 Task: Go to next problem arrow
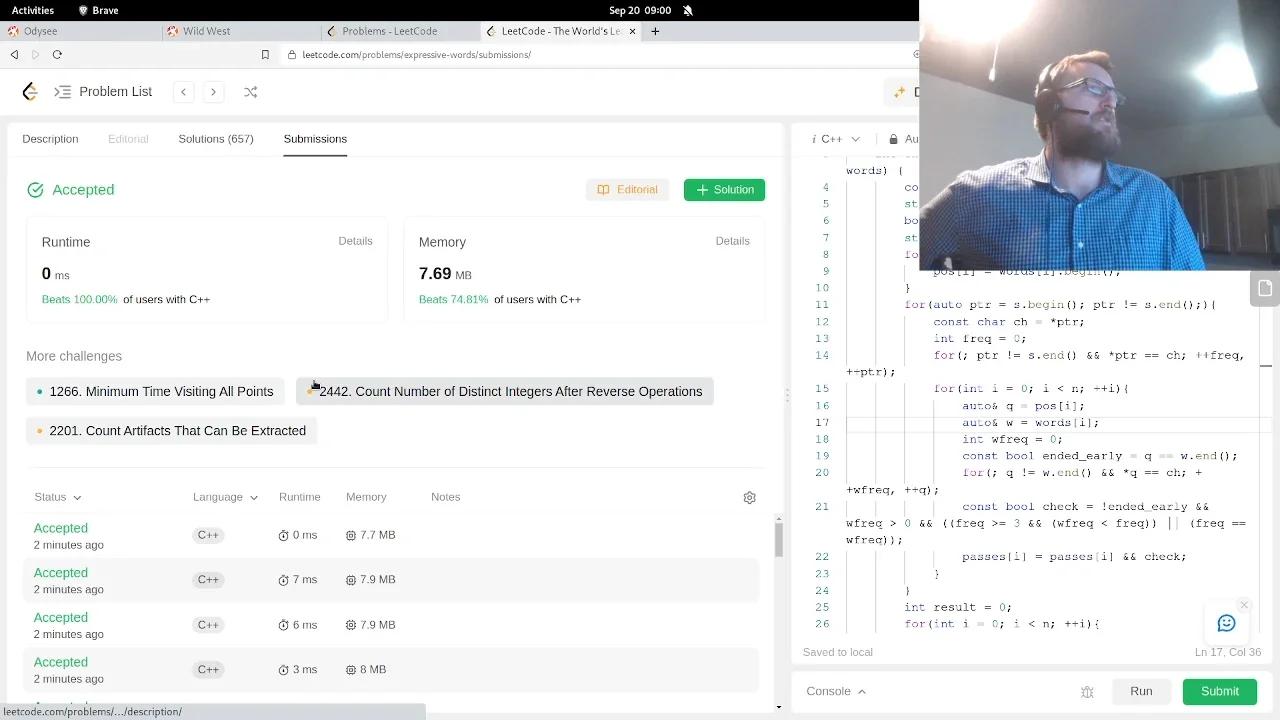click(x=213, y=92)
